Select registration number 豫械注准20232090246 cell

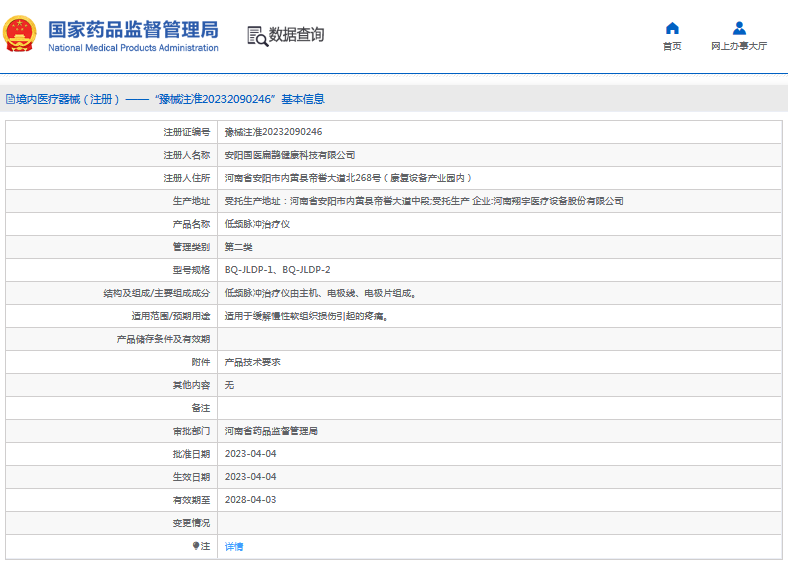(x=273, y=132)
